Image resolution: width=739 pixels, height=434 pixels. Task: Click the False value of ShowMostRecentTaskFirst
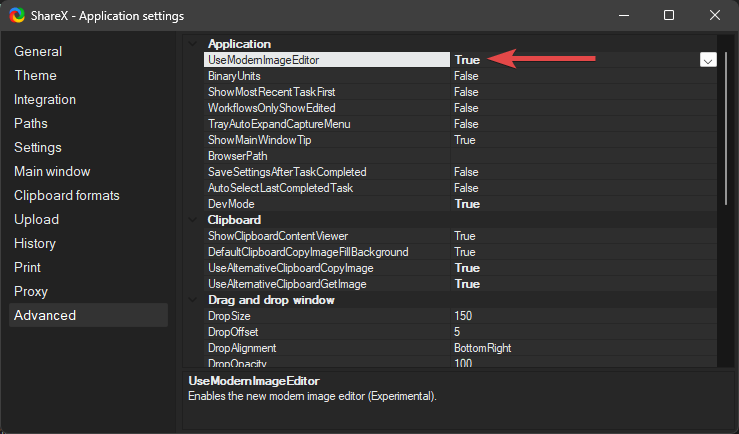click(x=466, y=92)
